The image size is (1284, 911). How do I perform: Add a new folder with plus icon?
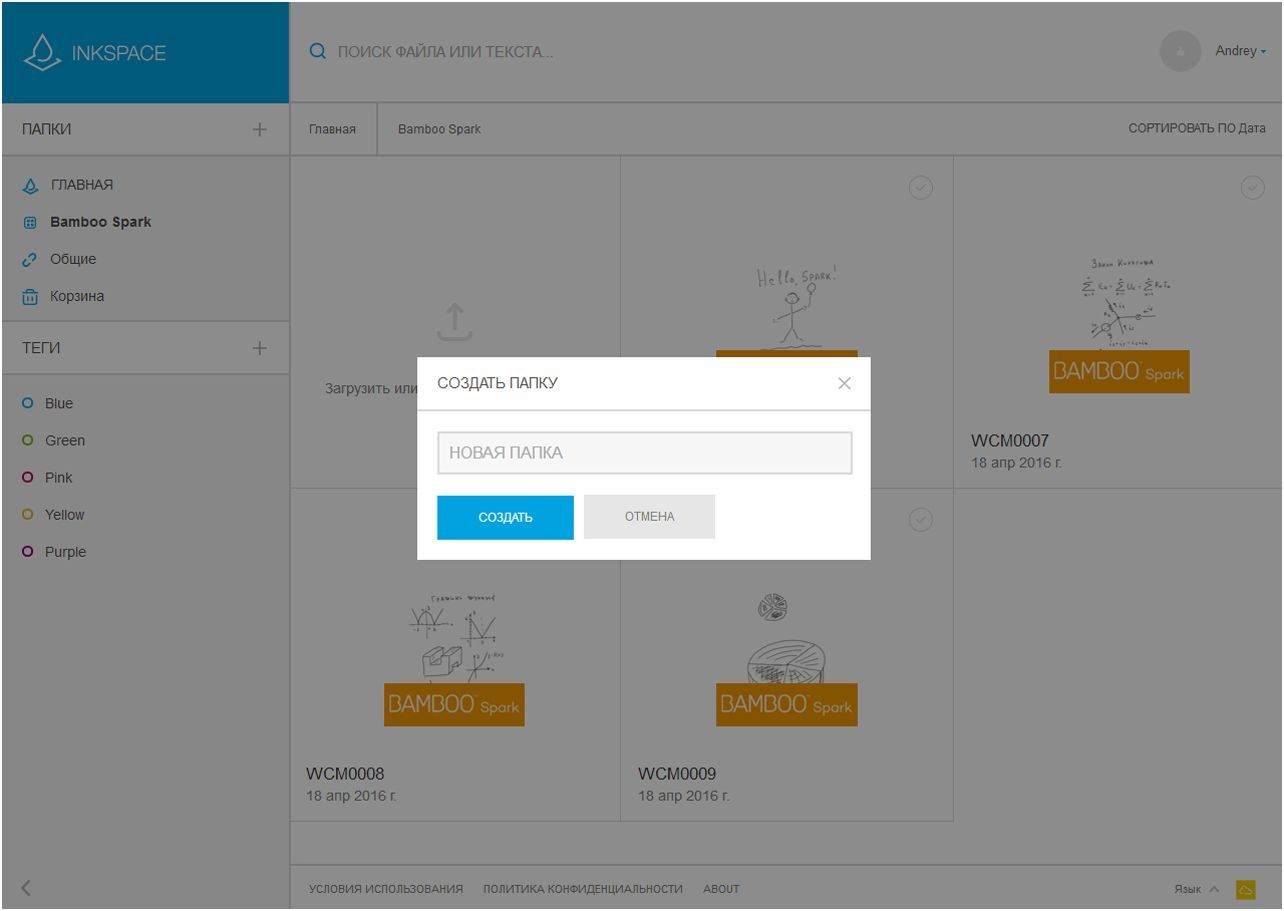[260, 129]
